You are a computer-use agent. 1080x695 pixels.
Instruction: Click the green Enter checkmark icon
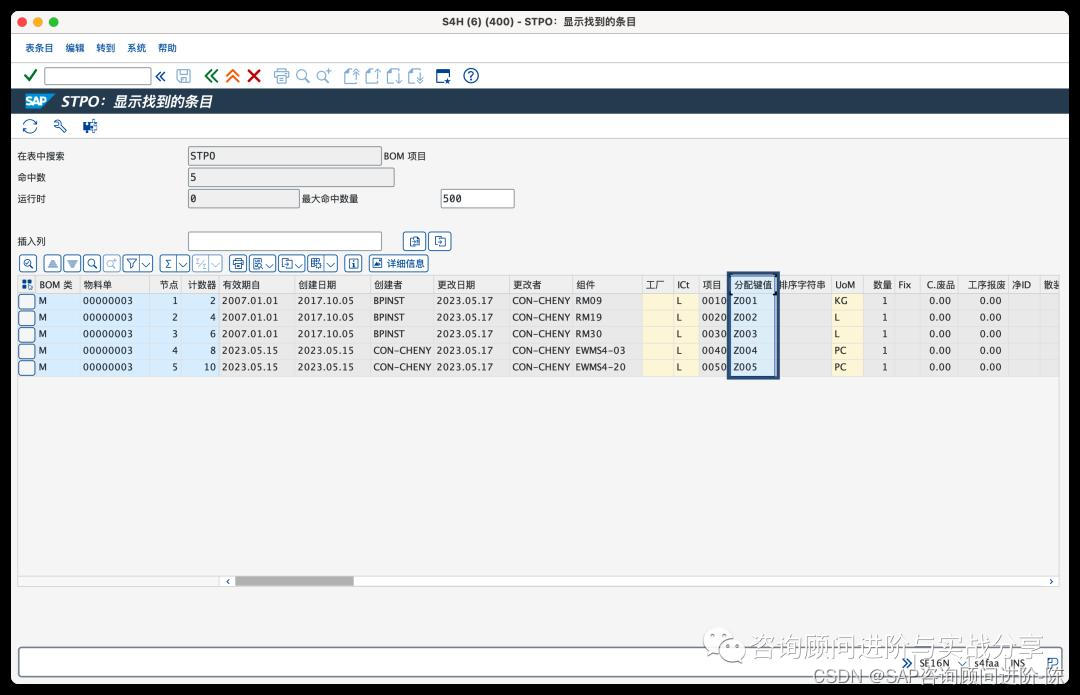(x=30, y=75)
